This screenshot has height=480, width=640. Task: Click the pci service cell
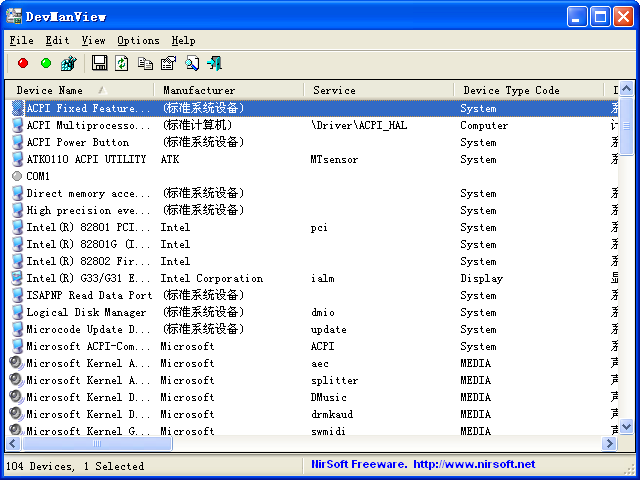pos(319,228)
